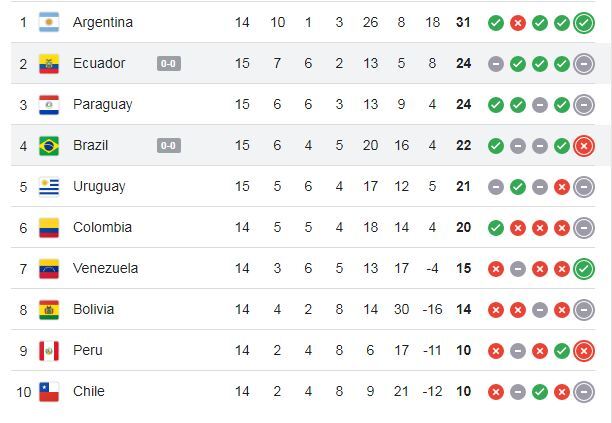Open Brazil's live 0-0 score badge
This screenshot has height=423, width=612.
click(x=169, y=146)
